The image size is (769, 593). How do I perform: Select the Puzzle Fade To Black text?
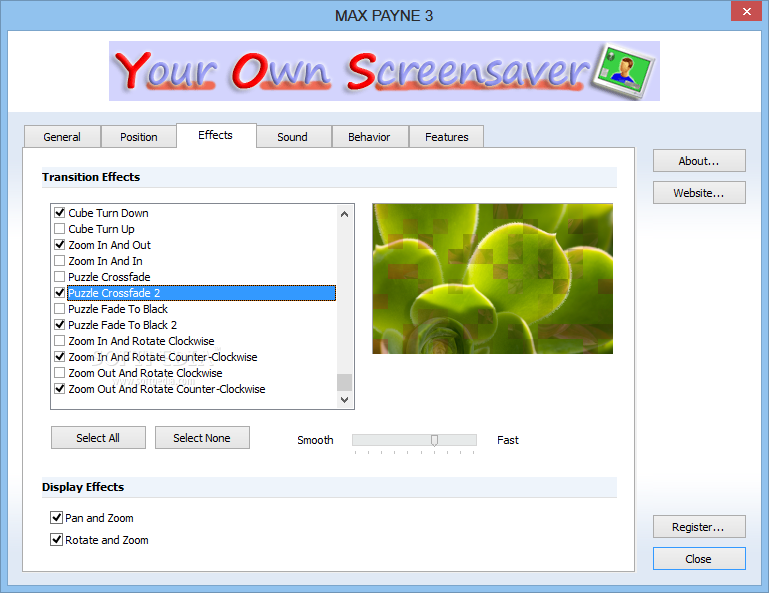coord(118,309)
